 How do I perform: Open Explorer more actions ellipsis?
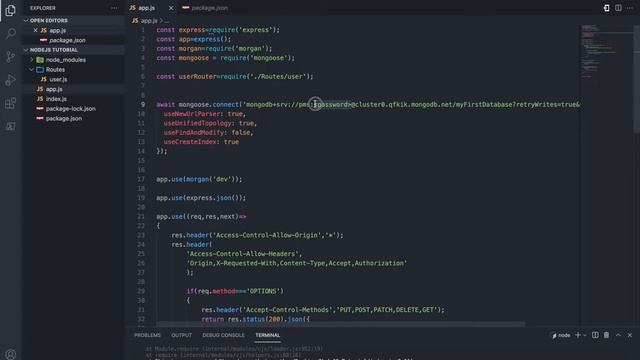(114, 8)
